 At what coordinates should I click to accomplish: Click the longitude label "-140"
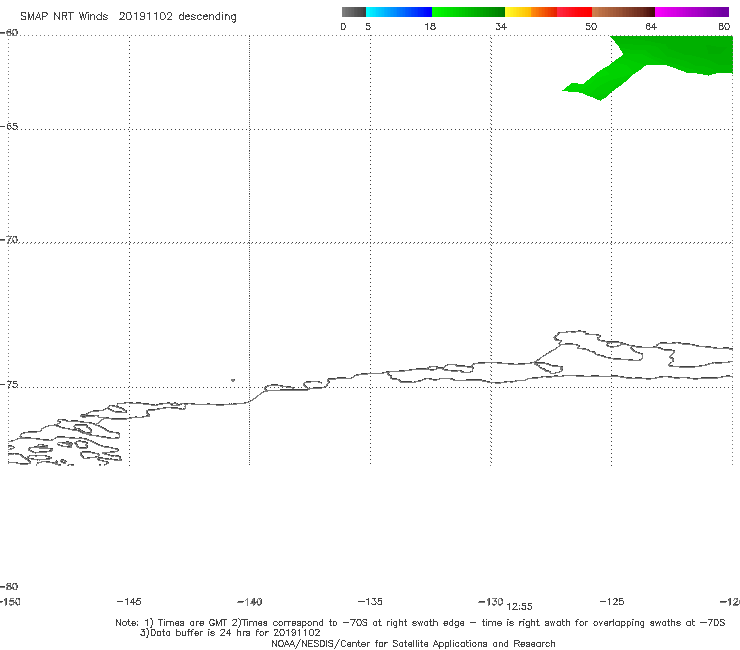click(250, 602)
